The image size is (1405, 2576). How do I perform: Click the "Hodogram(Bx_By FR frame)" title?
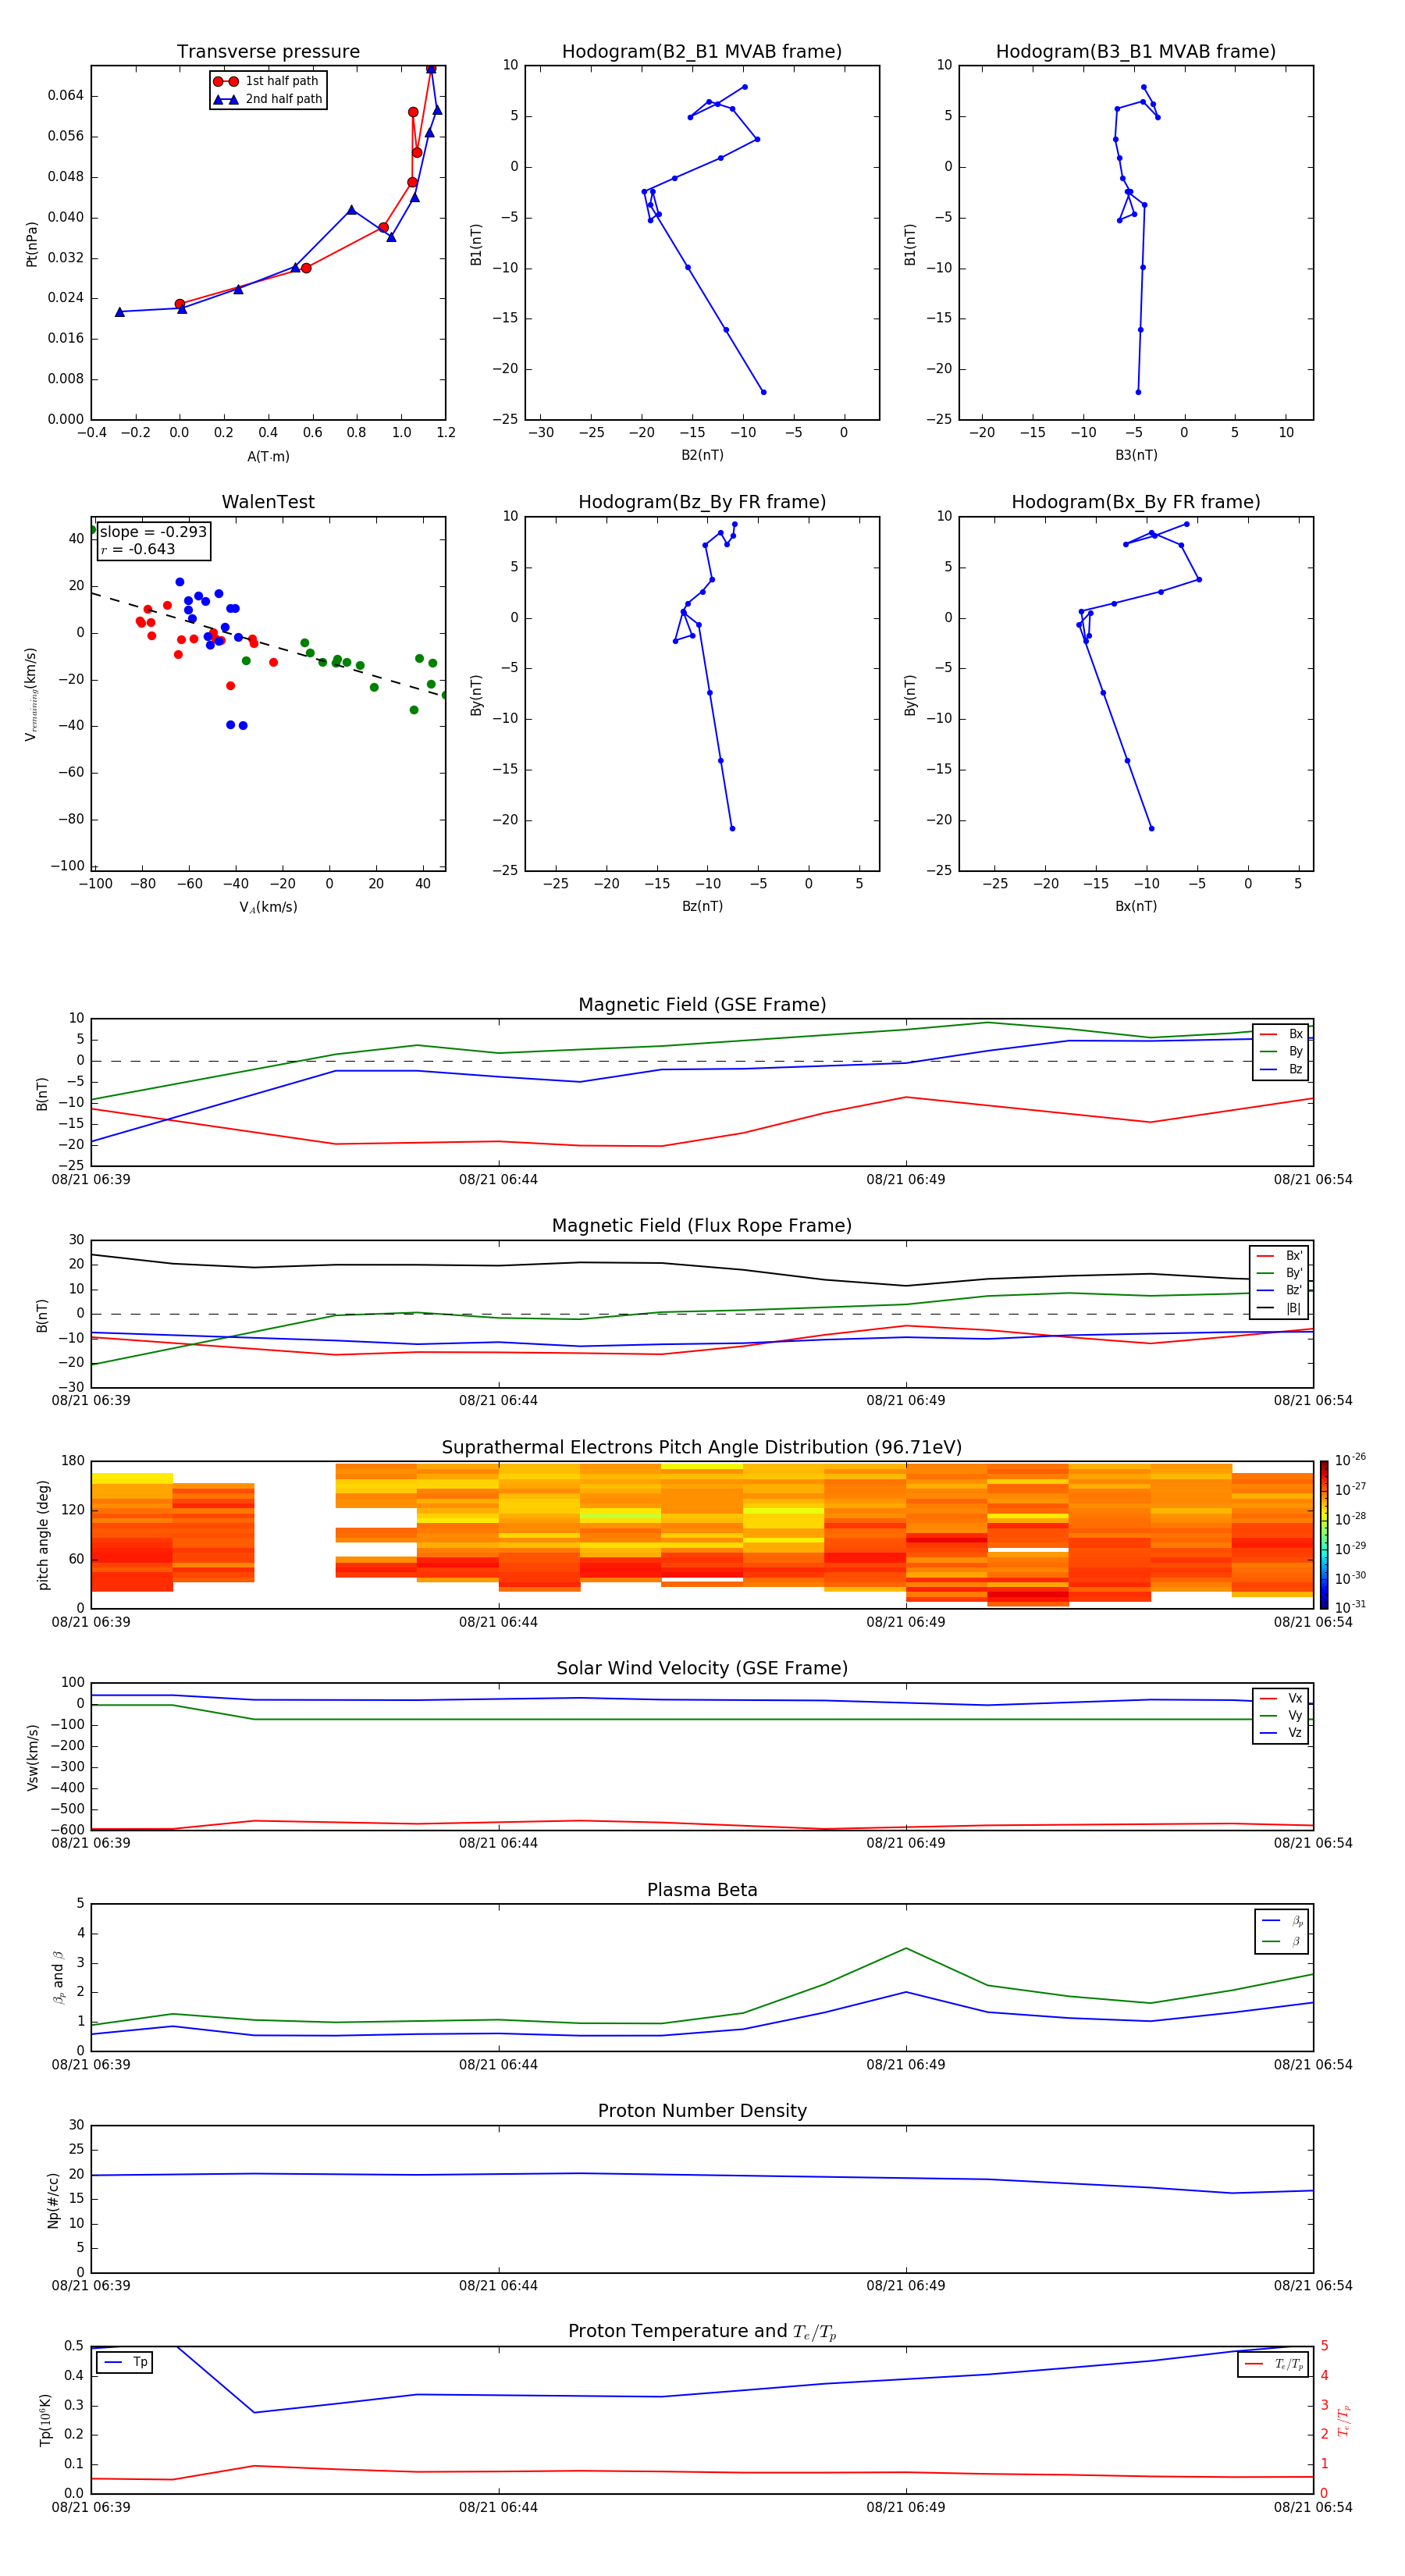(x=1136, y=502)
